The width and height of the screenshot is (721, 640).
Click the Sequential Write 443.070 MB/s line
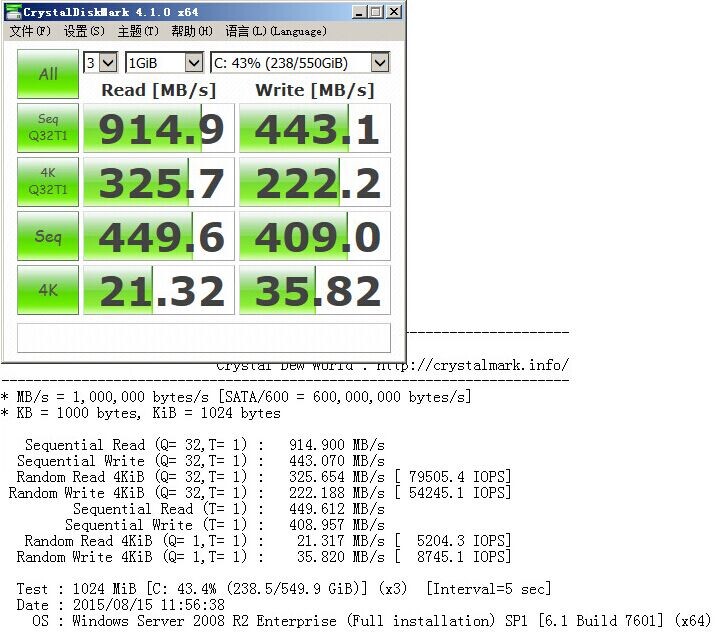pyautogui.click(x=200, y=461)
